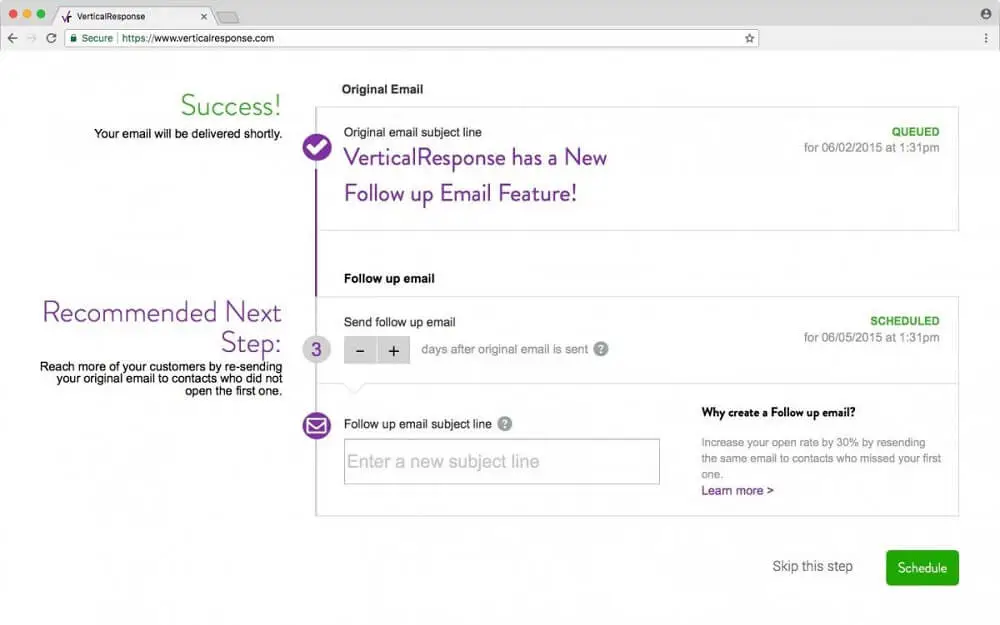The image size is (1000, 625).
Task: Click 'Your email will be delivered shortly.' text
Action: [x=188, y=134]
